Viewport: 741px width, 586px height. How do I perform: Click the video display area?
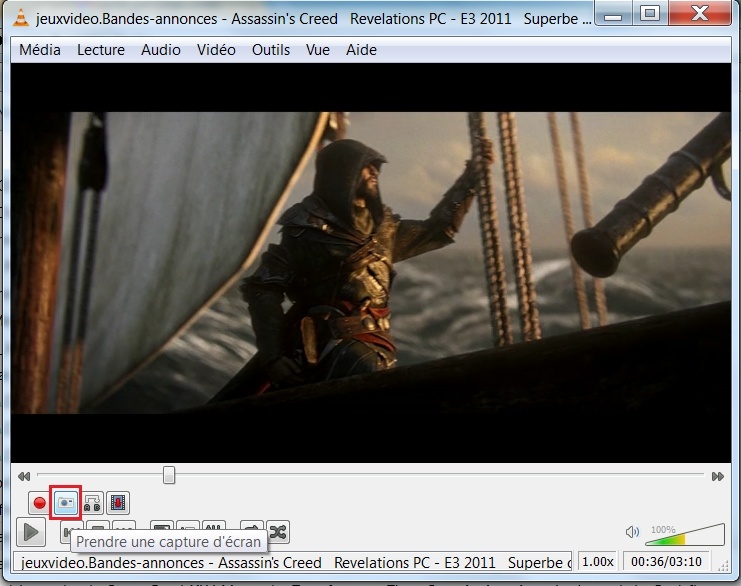(x=370, y=263)
